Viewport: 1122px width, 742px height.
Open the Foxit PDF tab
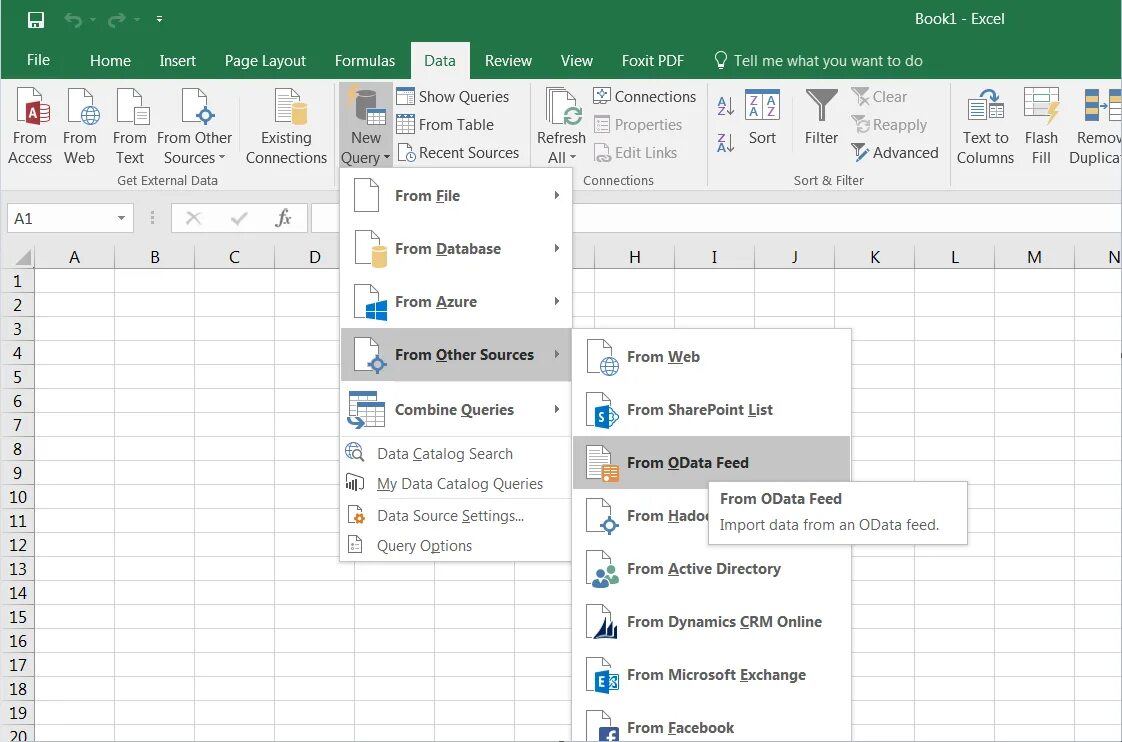tap(653, 61)
